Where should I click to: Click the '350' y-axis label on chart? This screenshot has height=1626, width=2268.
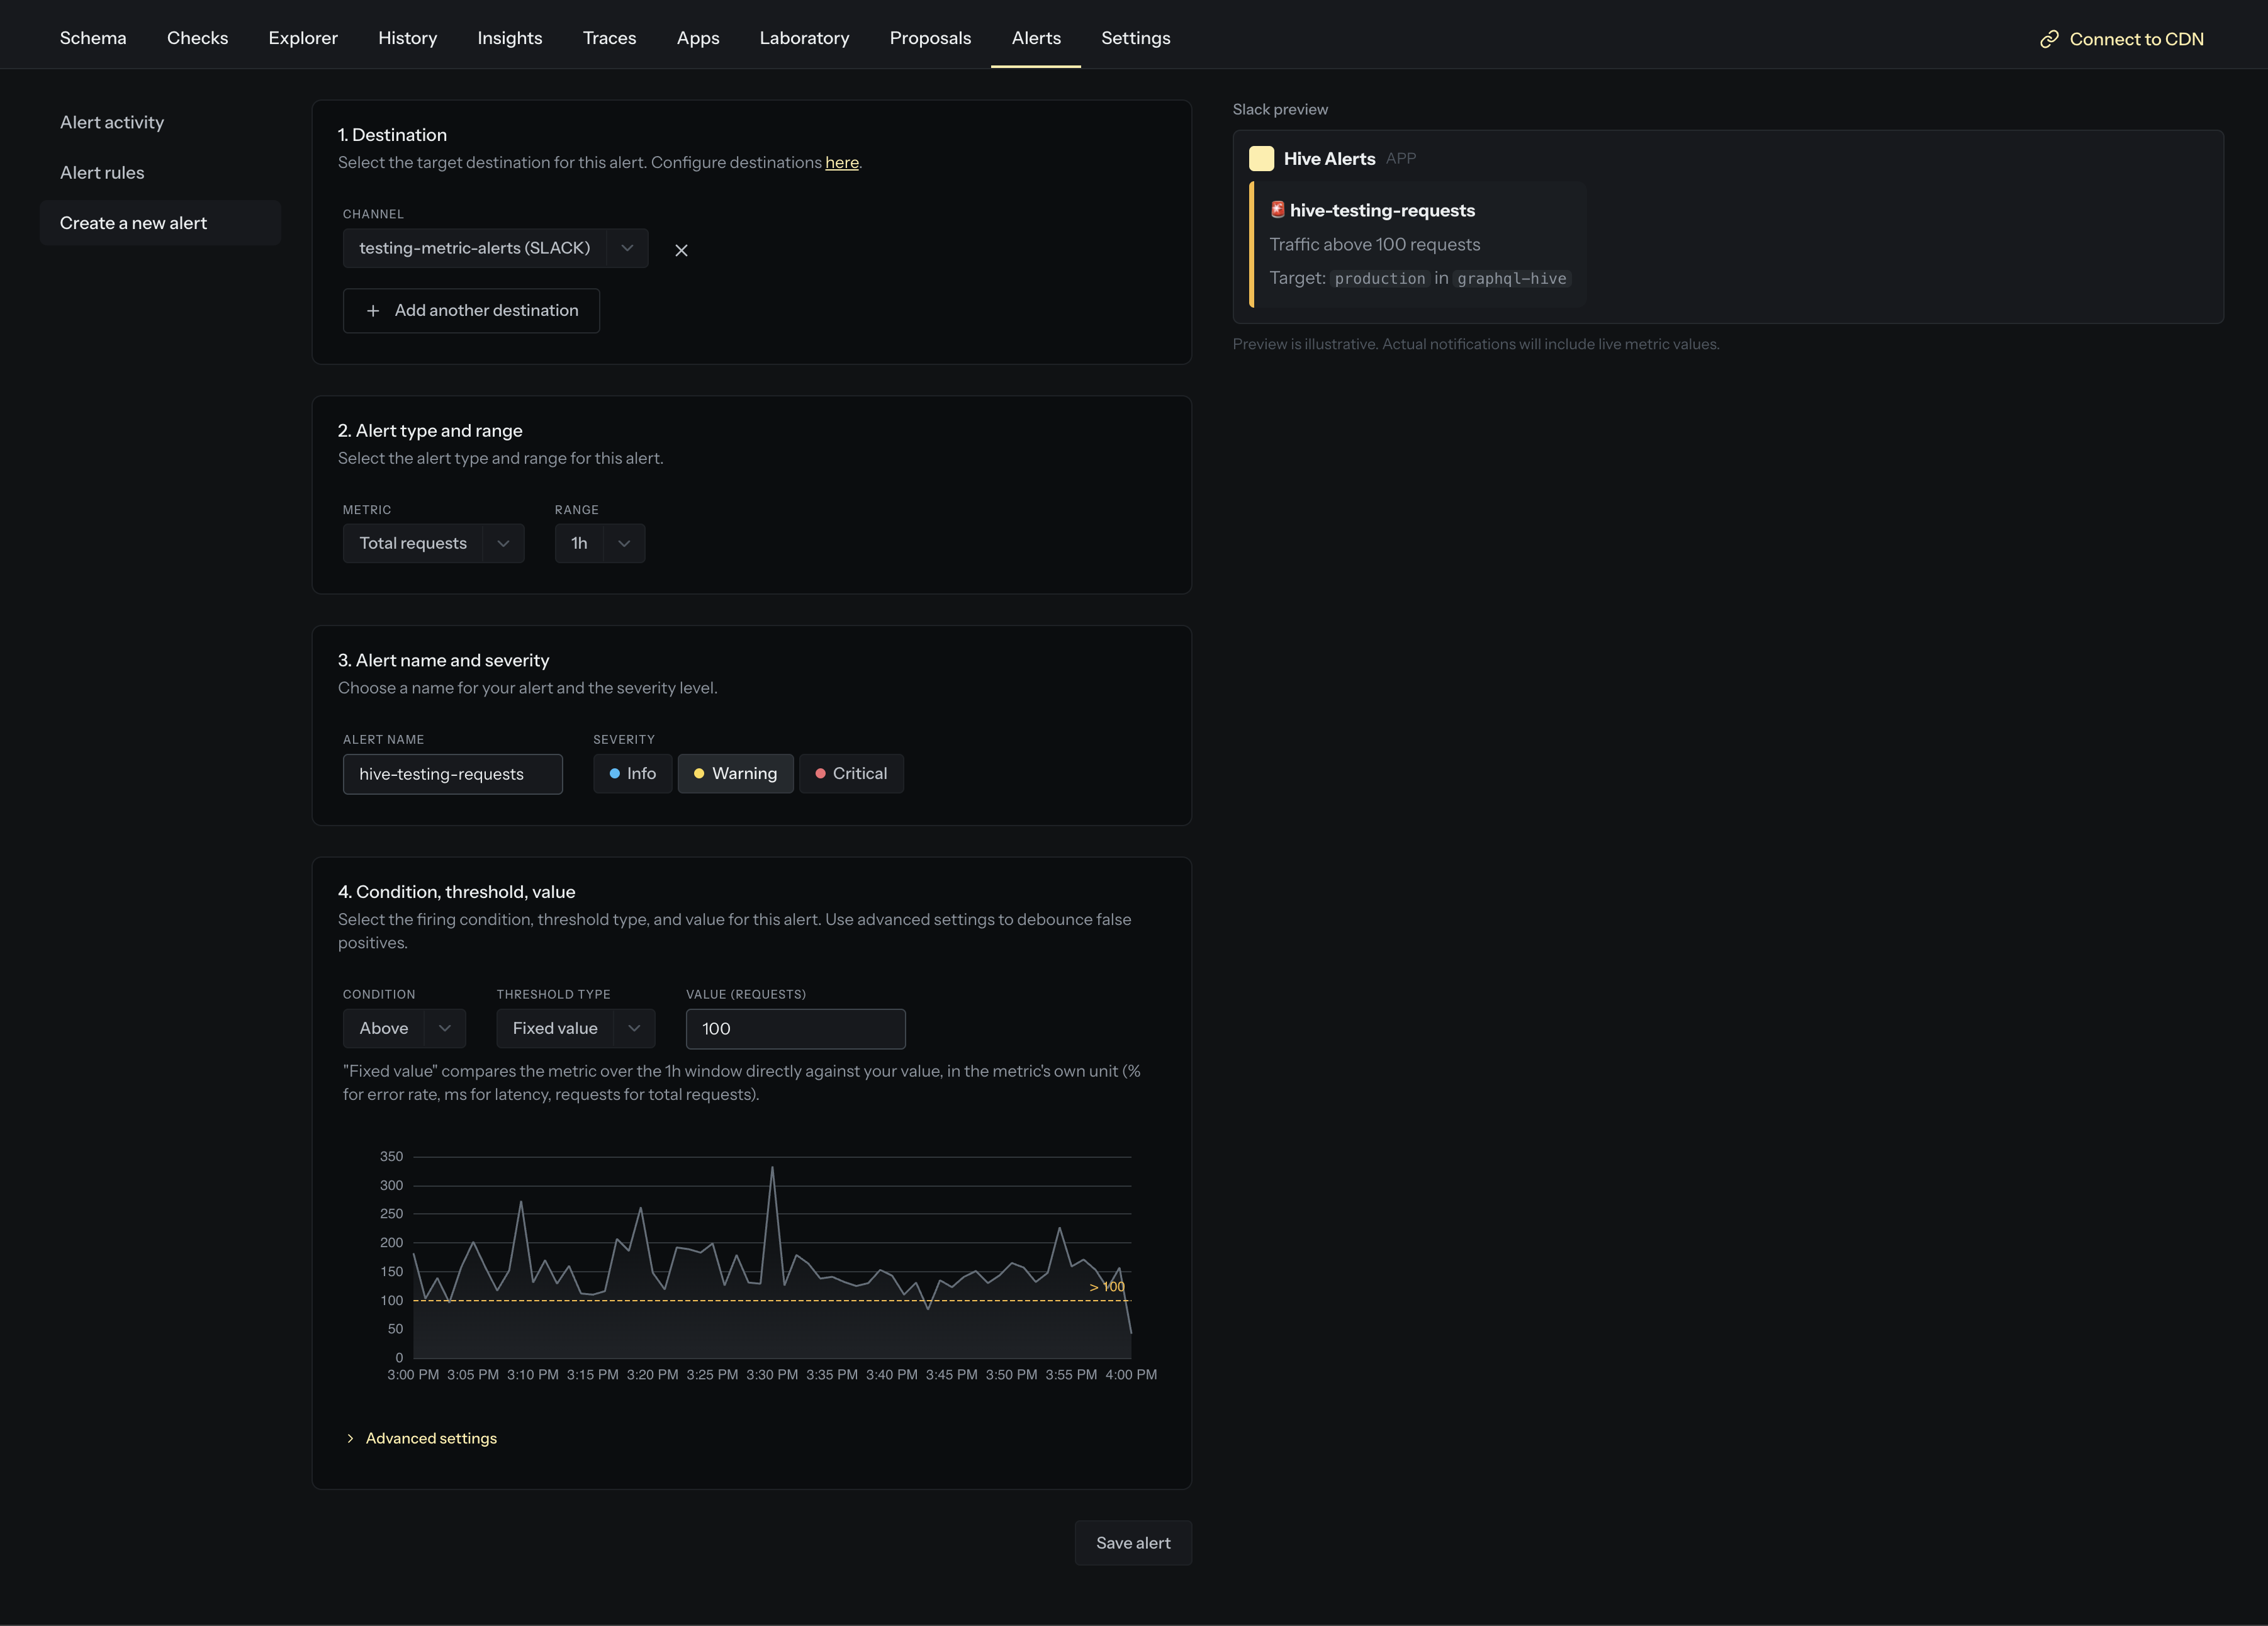pyautogui.click(x=391, y=1156)
